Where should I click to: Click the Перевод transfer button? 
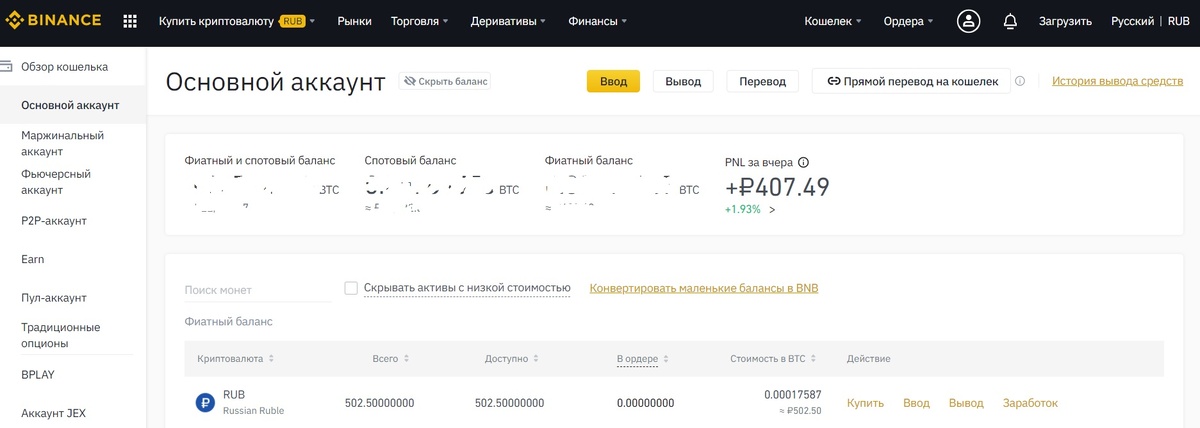tap(763, 81)
